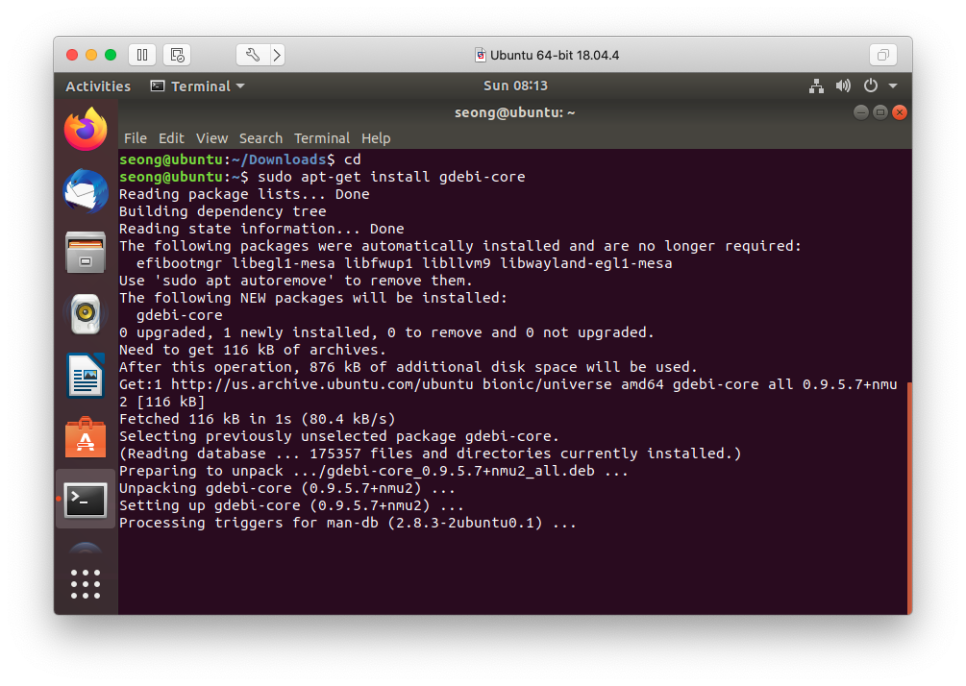Click the mac green fullscreen button

[x=110, y=55]
